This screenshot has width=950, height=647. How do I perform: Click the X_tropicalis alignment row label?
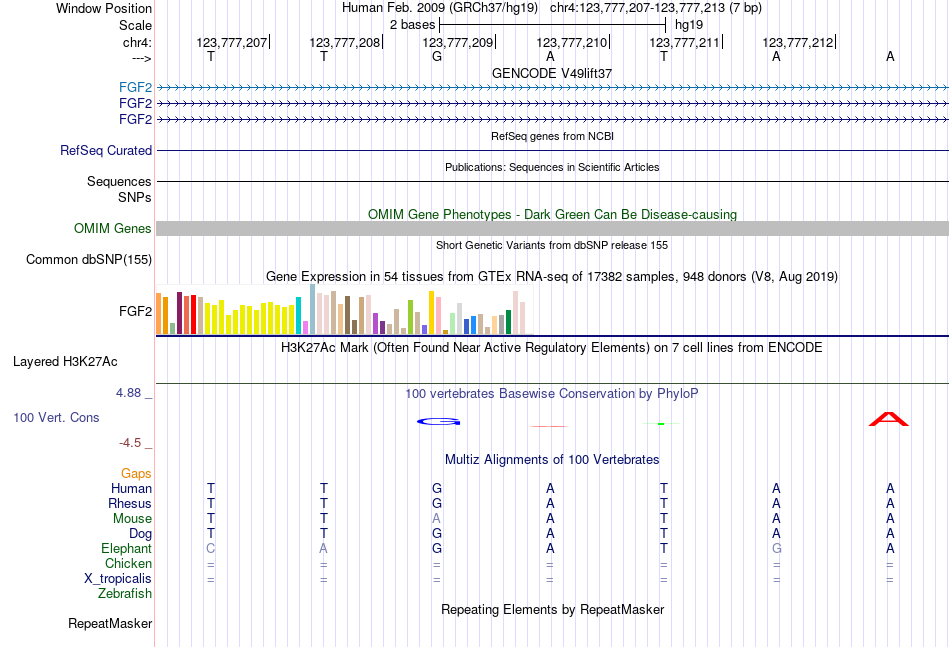(118, 579)
